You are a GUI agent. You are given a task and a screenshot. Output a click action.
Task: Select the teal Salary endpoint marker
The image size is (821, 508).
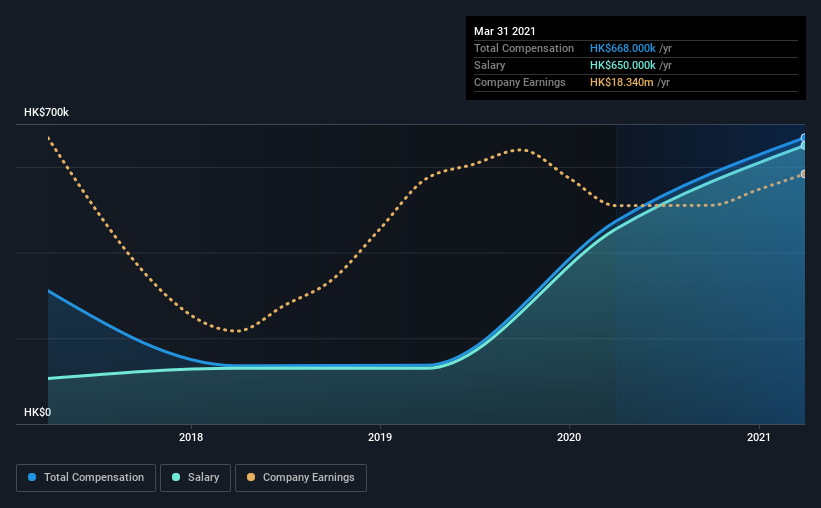(x=804, y=146)
